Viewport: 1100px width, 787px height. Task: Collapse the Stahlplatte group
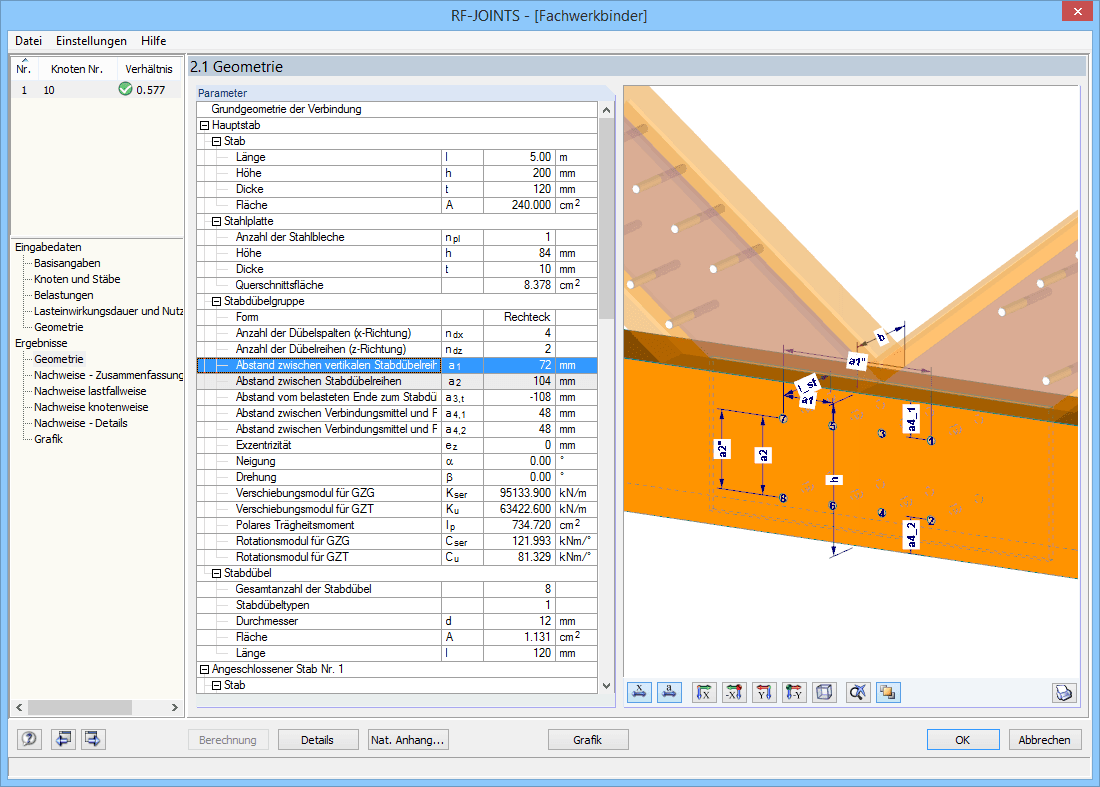pos(217,222)
